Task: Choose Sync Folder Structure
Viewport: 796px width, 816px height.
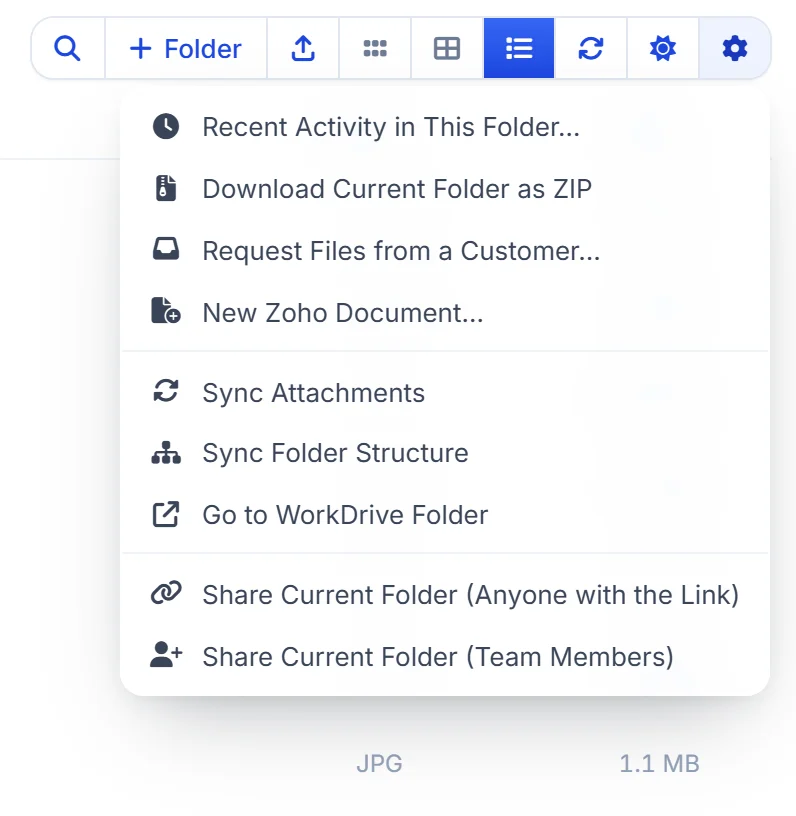Action: tap(445, 453)
